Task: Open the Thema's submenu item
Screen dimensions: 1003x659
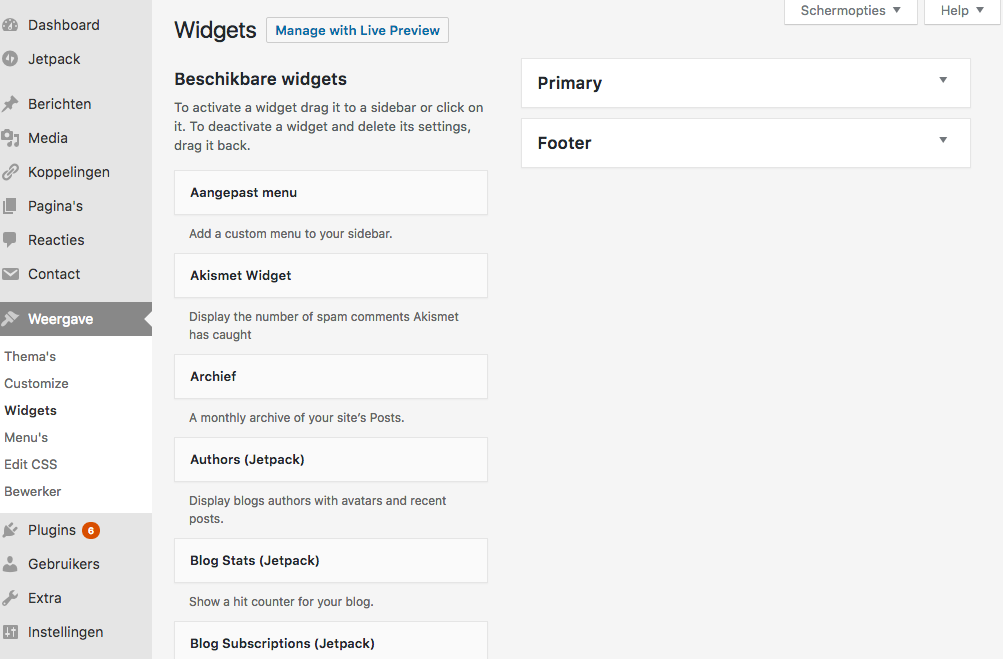Action: click(x=30, y=357)
